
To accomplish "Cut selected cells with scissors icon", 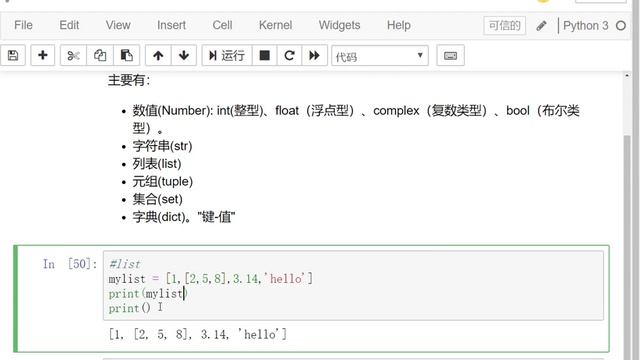I will (x=73, y=56).
